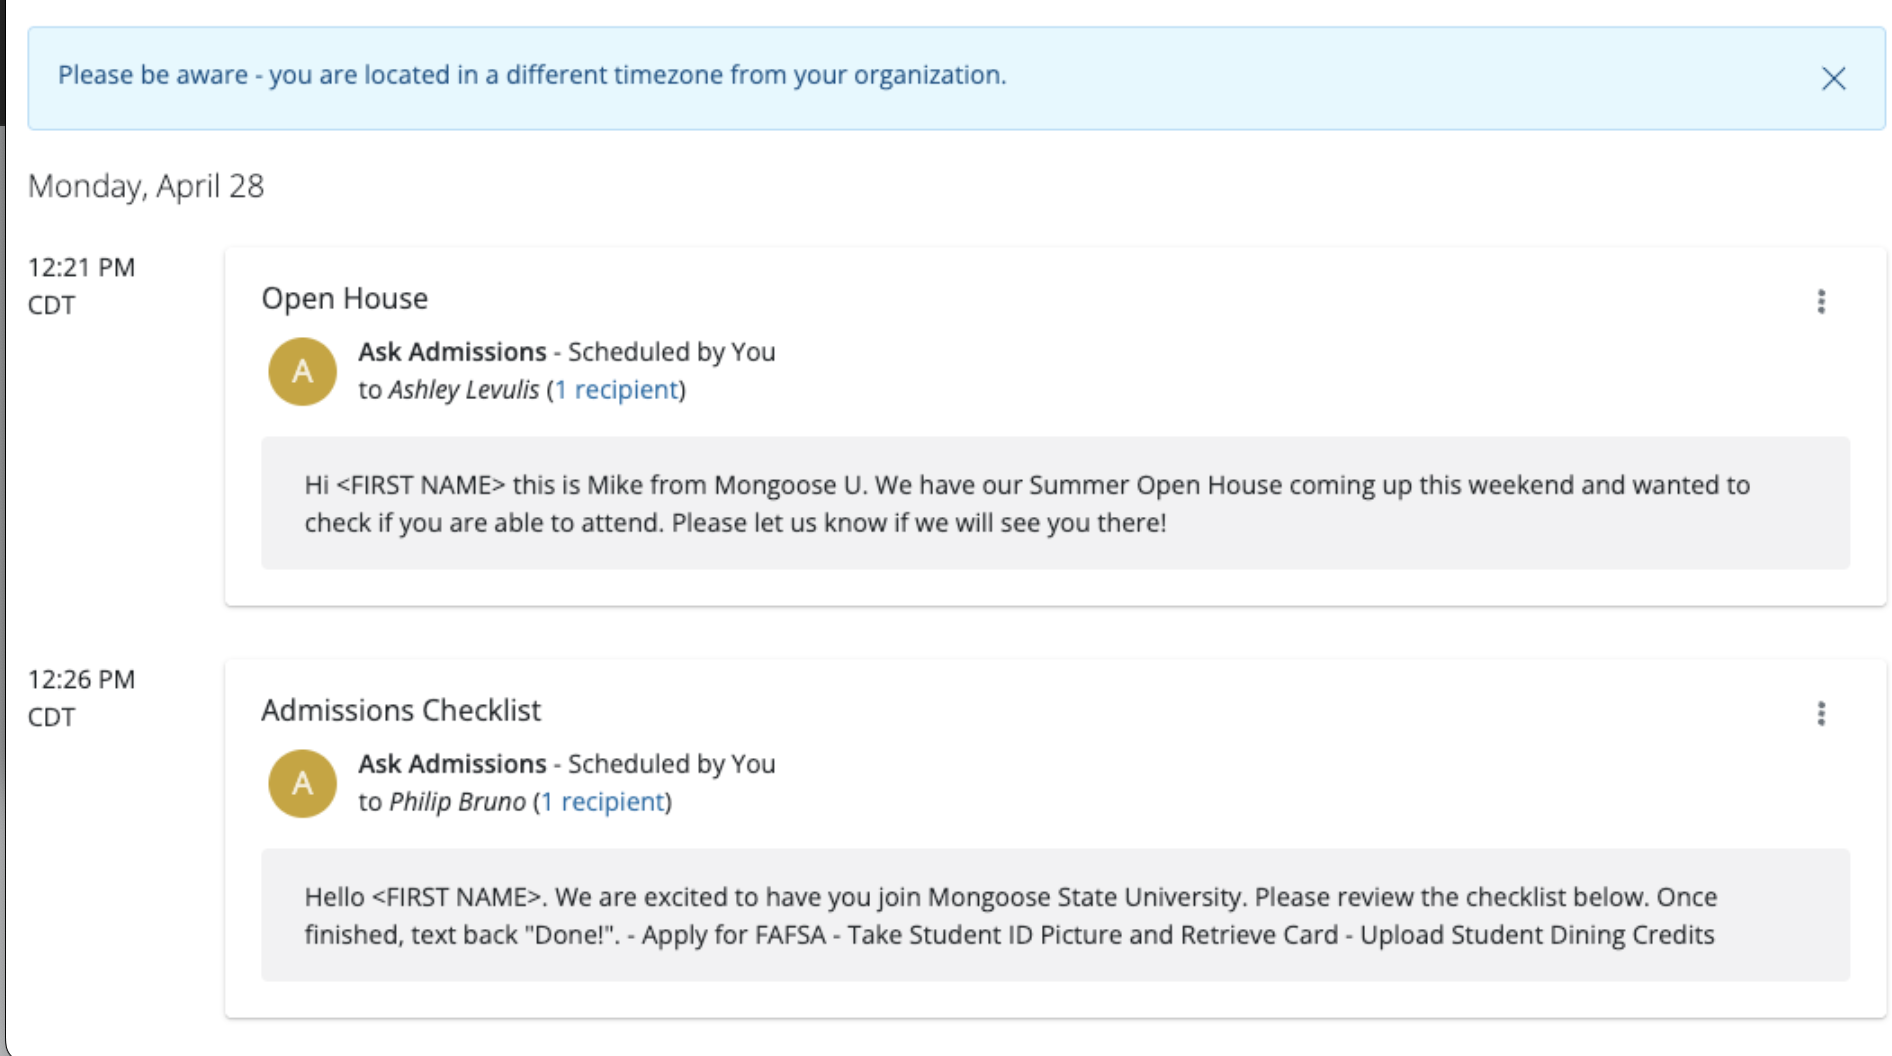Click the recipient name Ashley Levulis

(x=463, y=390)
